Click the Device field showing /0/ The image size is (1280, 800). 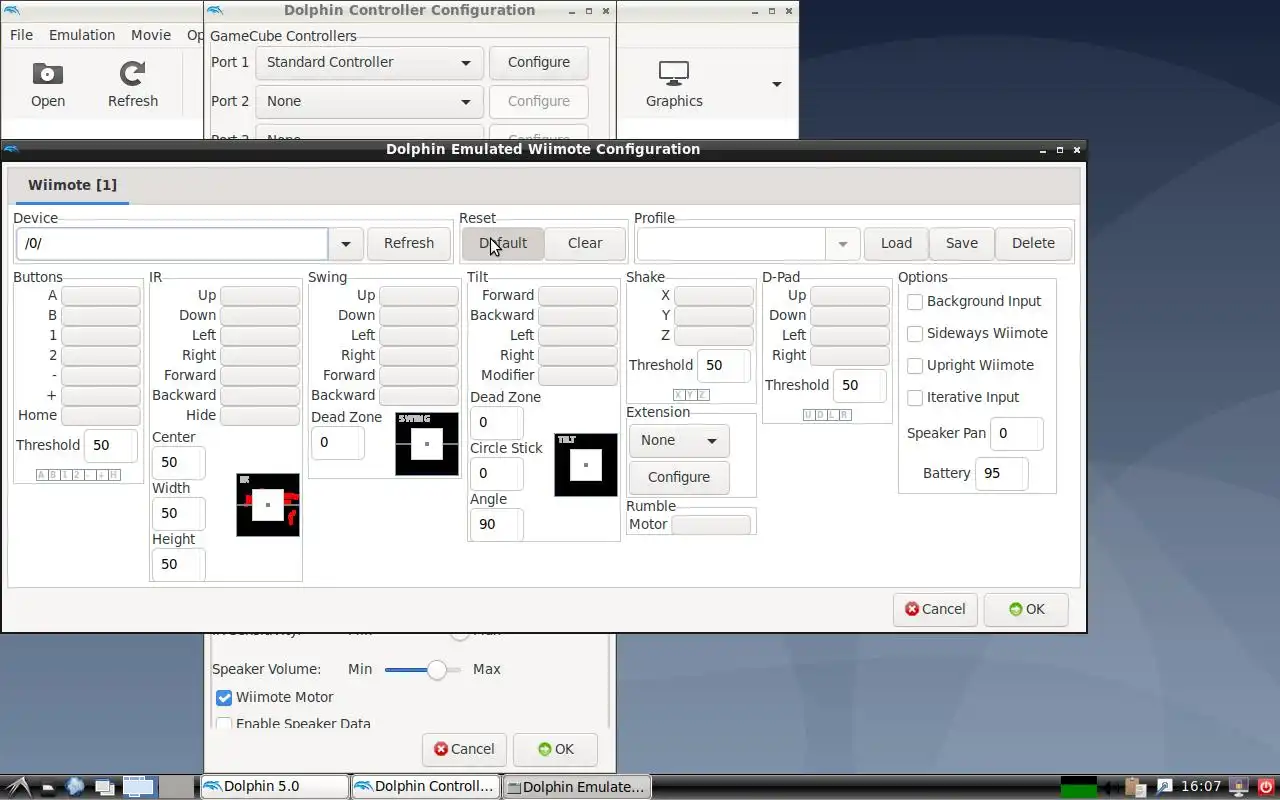click(x=172, y=243)
